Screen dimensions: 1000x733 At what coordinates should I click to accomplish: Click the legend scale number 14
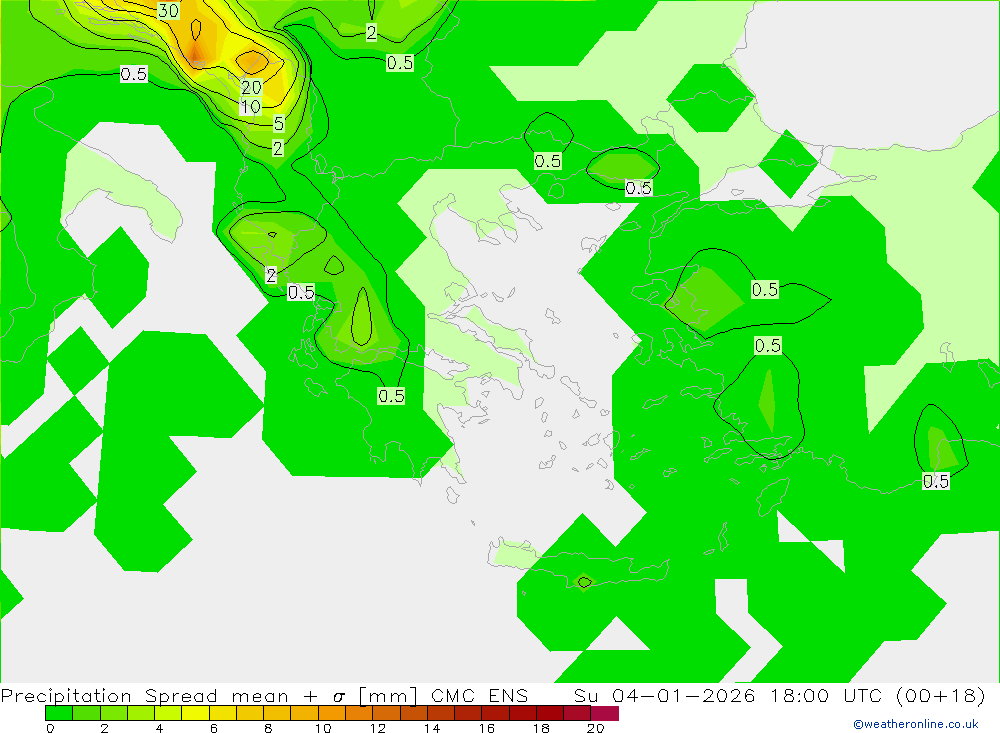432,728
